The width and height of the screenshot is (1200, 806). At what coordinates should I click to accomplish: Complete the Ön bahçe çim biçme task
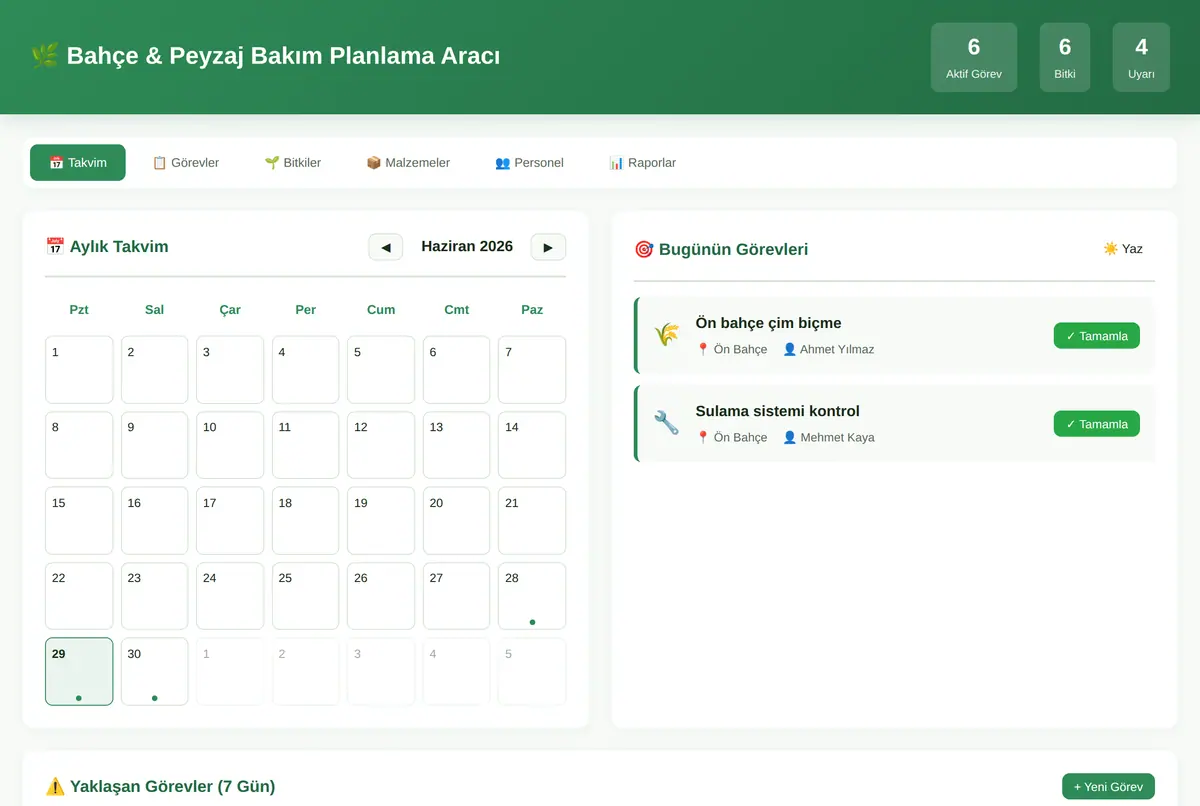(x=1096, y=336)
